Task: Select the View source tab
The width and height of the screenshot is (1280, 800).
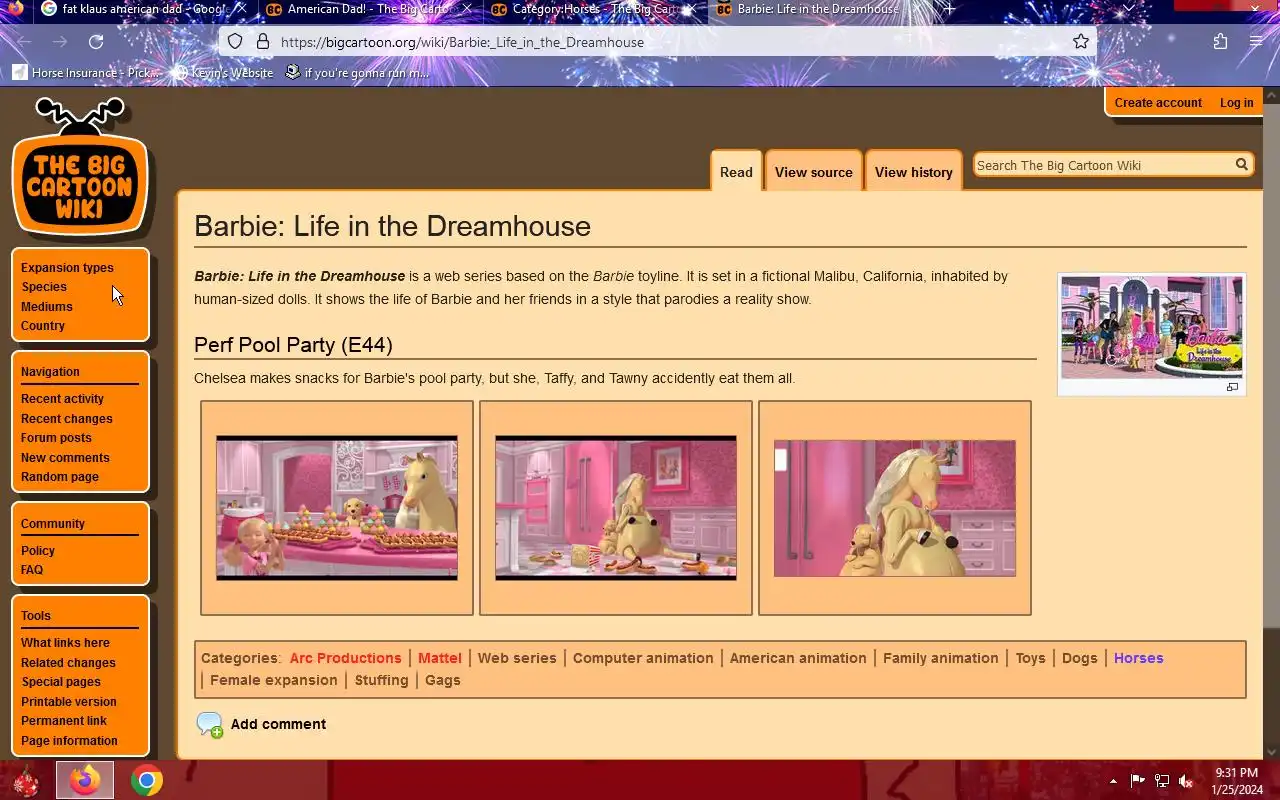Action: tap(813, 172)
